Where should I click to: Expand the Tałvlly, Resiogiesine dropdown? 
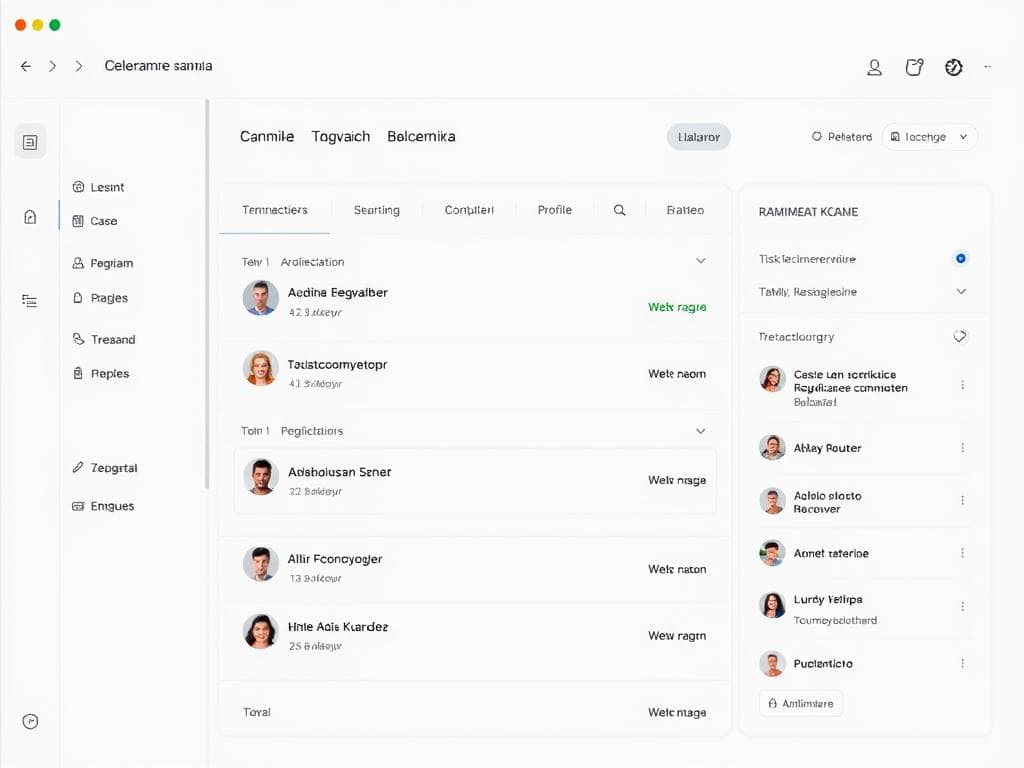961,291
